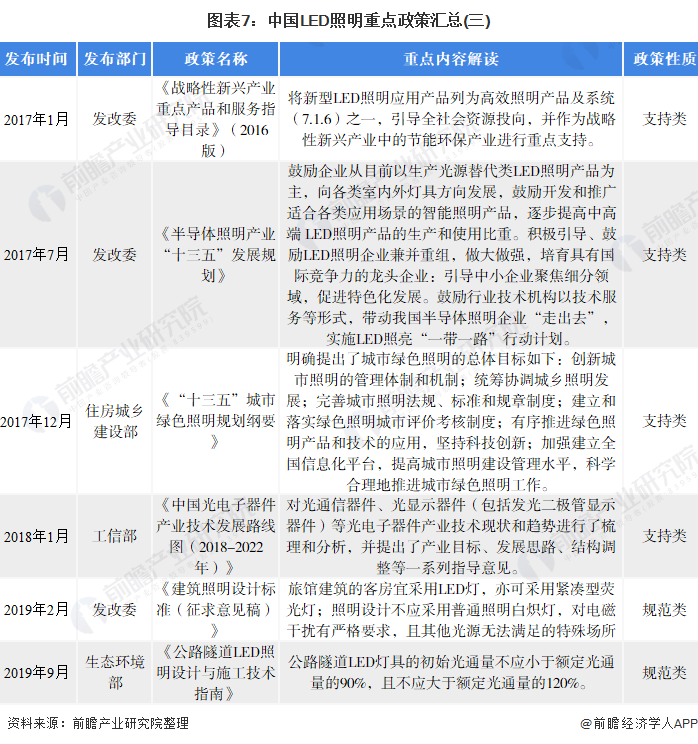Click the 生态环境部 department cell
Viewport: 698px width, 744px height.
(116, 672)
